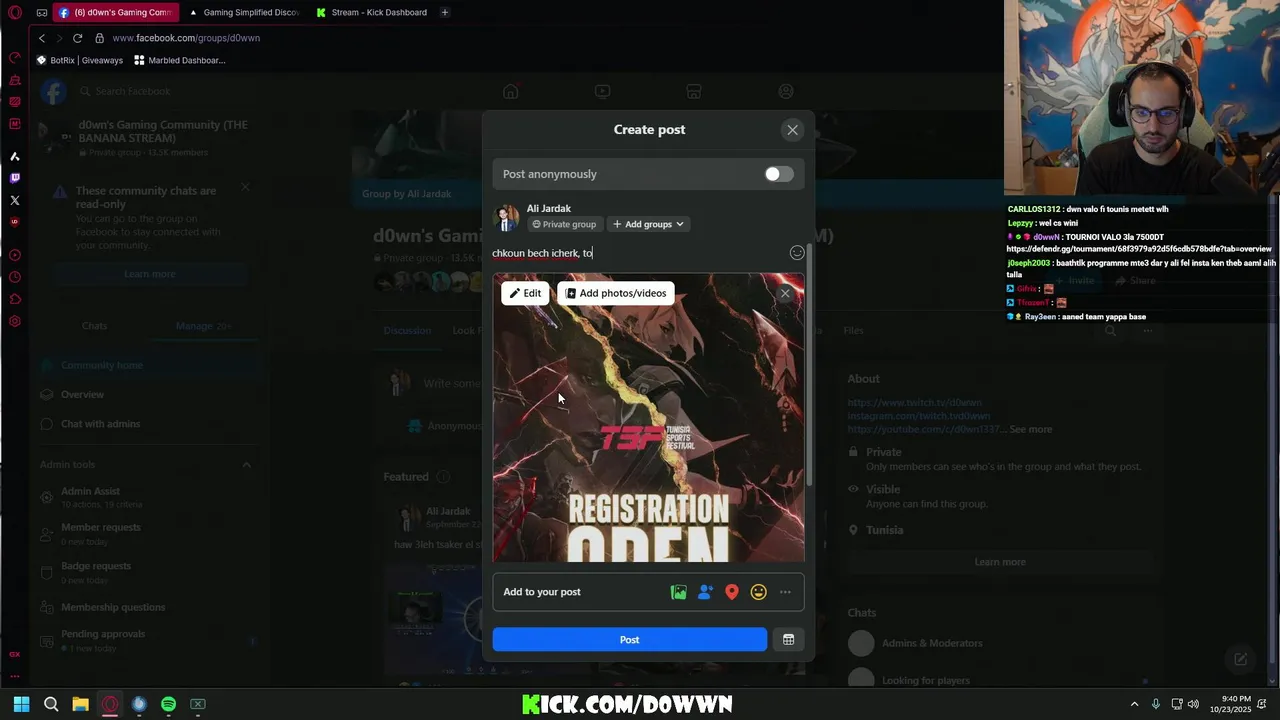Click the blue Post button
Screen dimensions: 1280x720
click(630, 640)
